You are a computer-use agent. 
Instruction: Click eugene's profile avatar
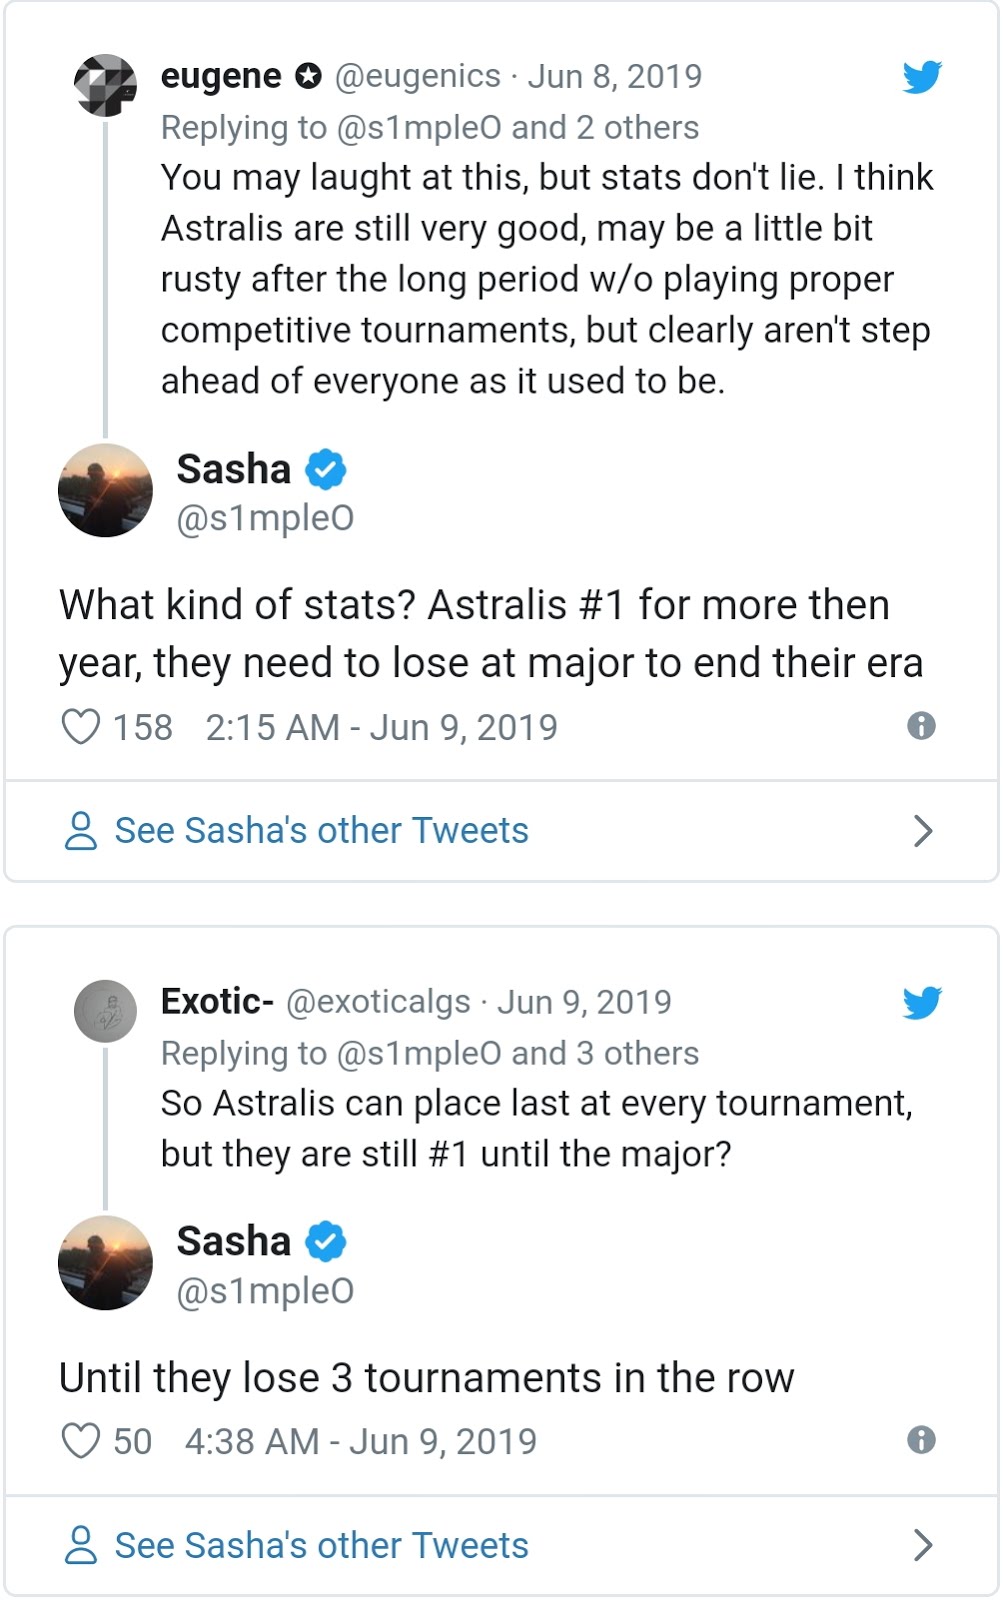point(106,86)
